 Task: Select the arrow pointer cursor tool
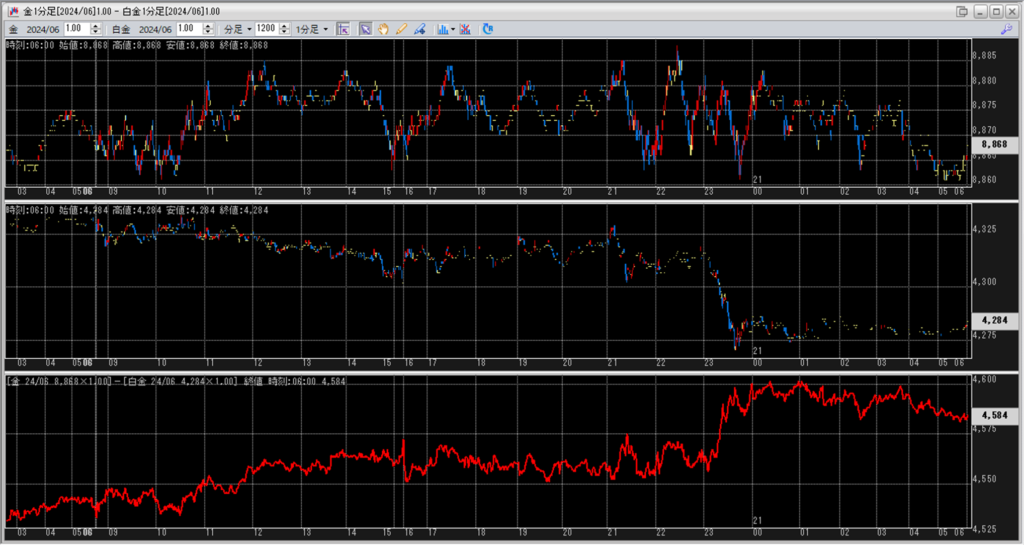(x=365, y=29)
